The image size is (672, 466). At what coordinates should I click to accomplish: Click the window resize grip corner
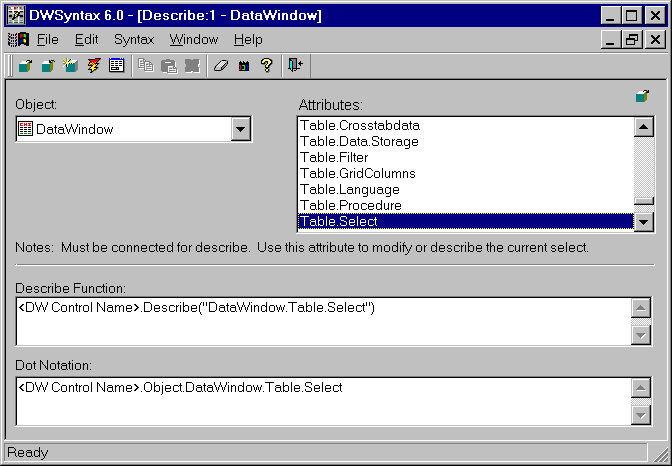click(660, 454)
